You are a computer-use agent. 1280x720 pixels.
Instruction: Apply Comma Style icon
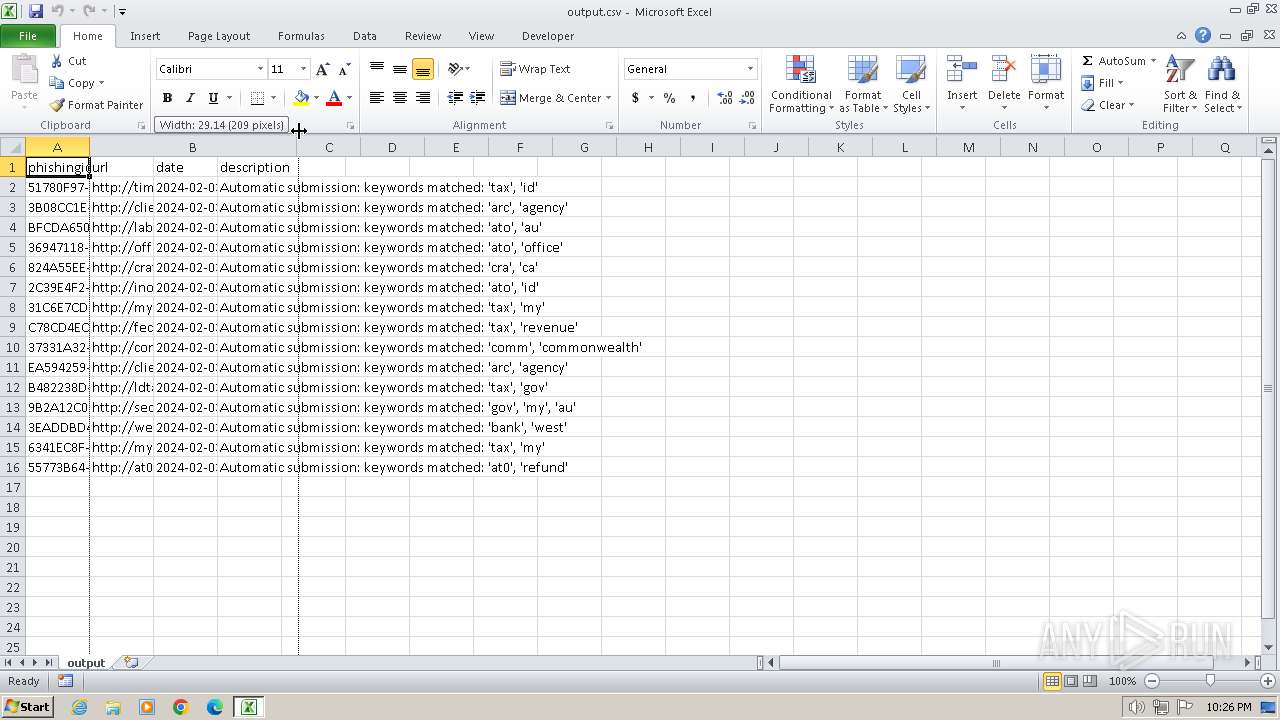point(692,98)
